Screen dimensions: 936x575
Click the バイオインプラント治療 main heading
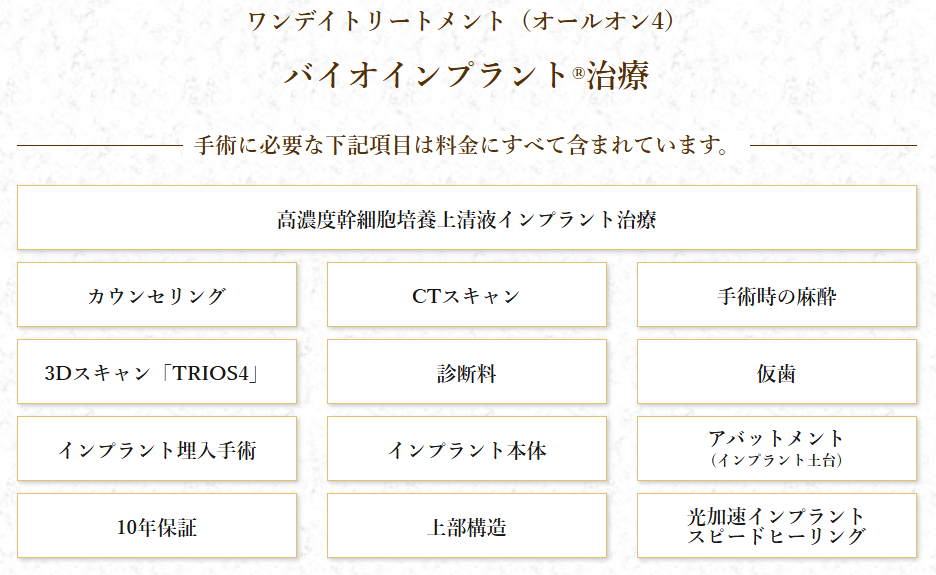466,77
